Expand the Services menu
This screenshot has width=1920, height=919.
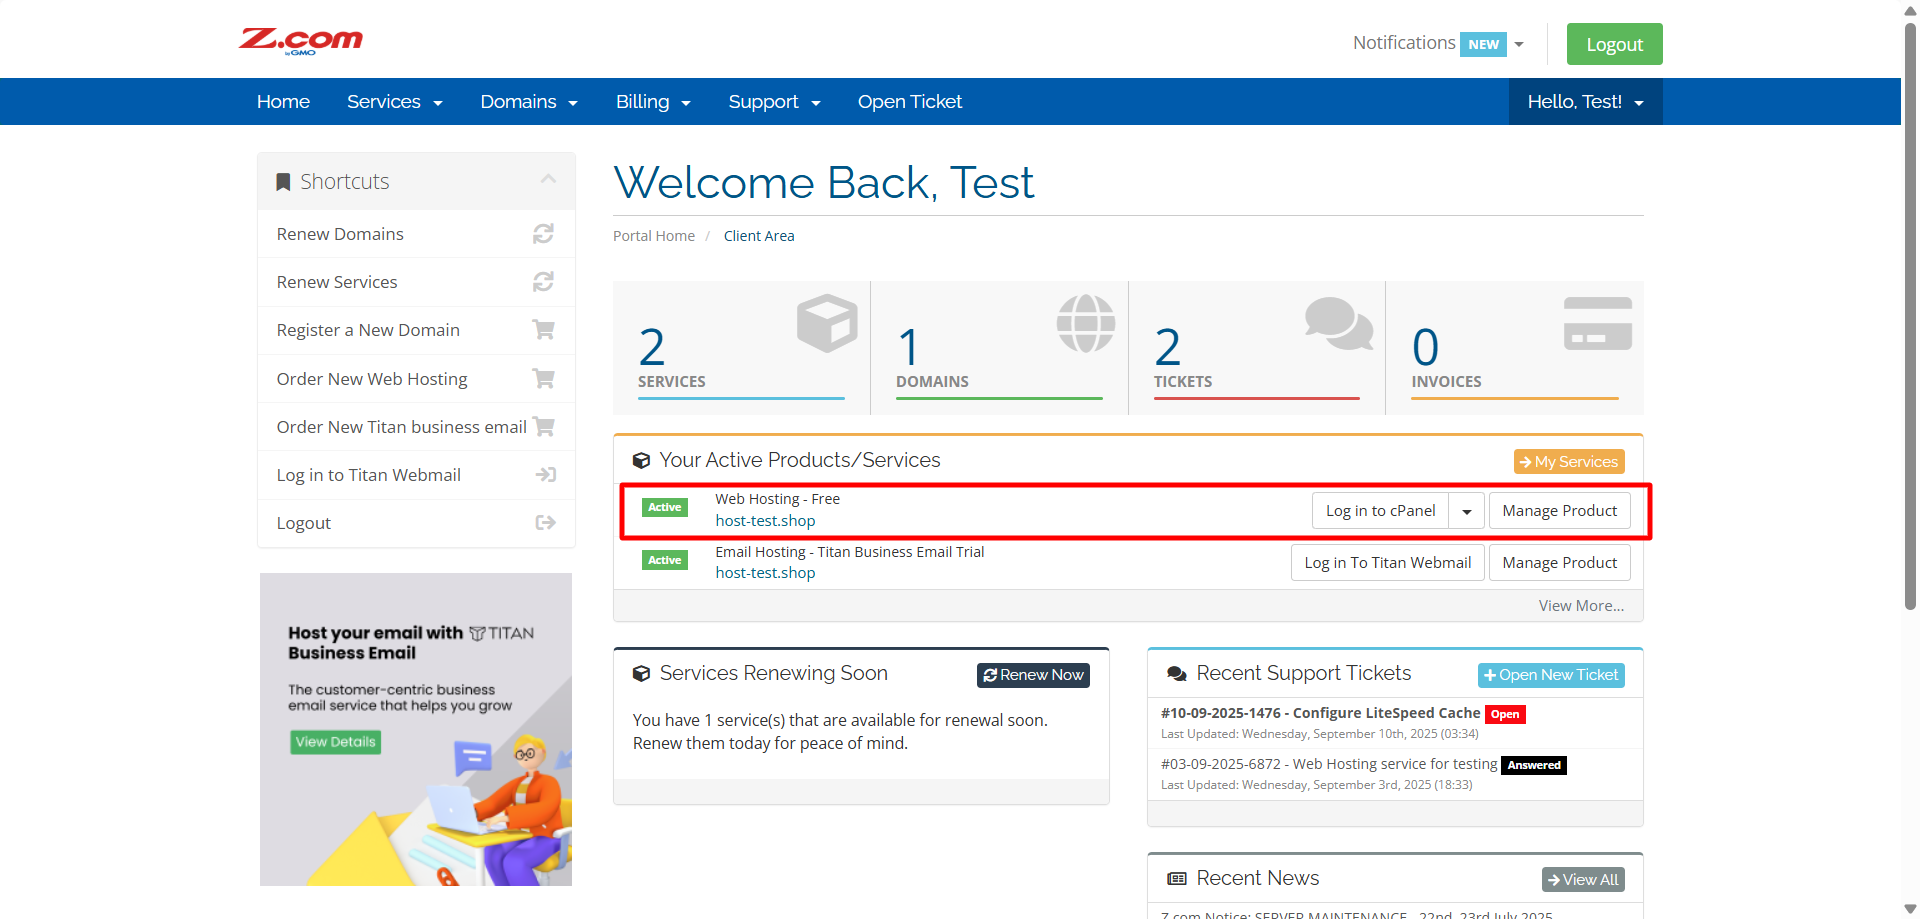[x=395, y=101]
